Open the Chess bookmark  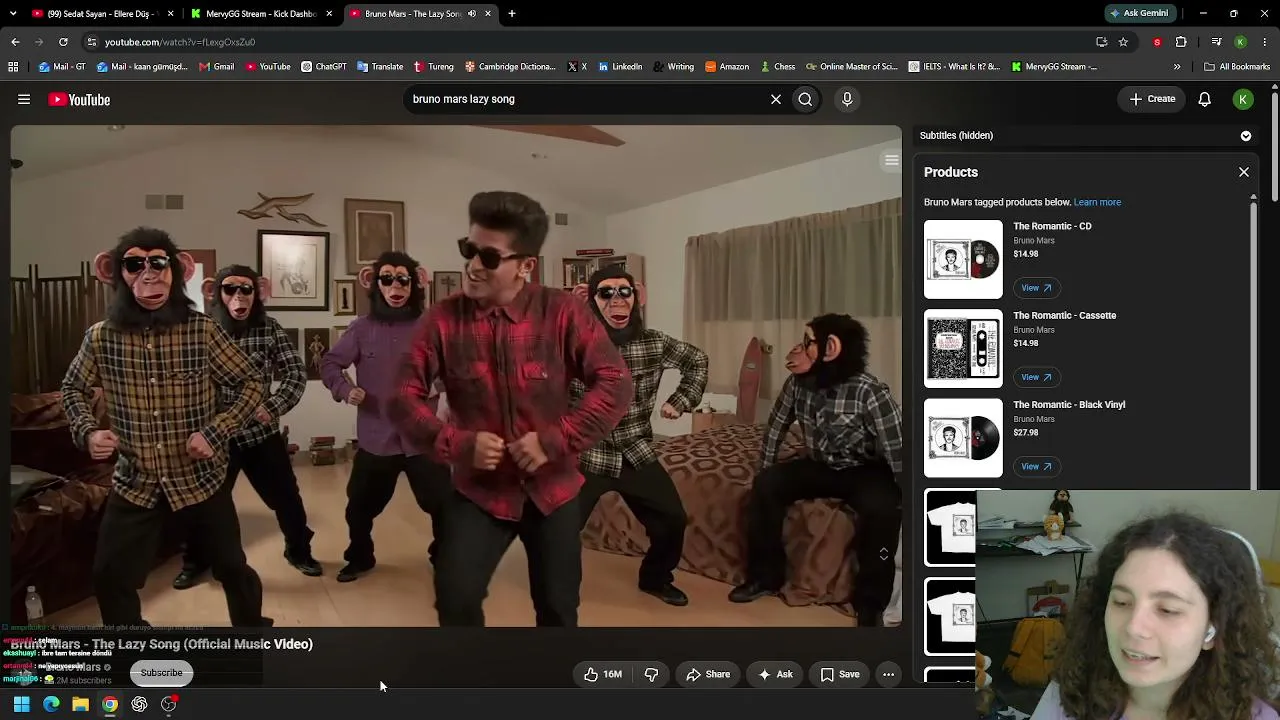[777, 67]
